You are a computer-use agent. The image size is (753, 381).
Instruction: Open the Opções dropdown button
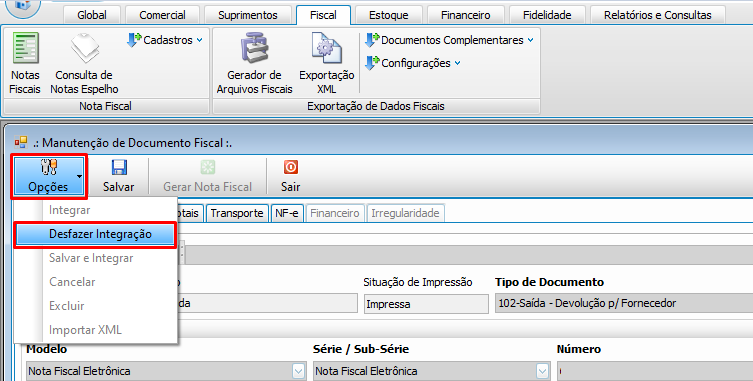(49, 176)
